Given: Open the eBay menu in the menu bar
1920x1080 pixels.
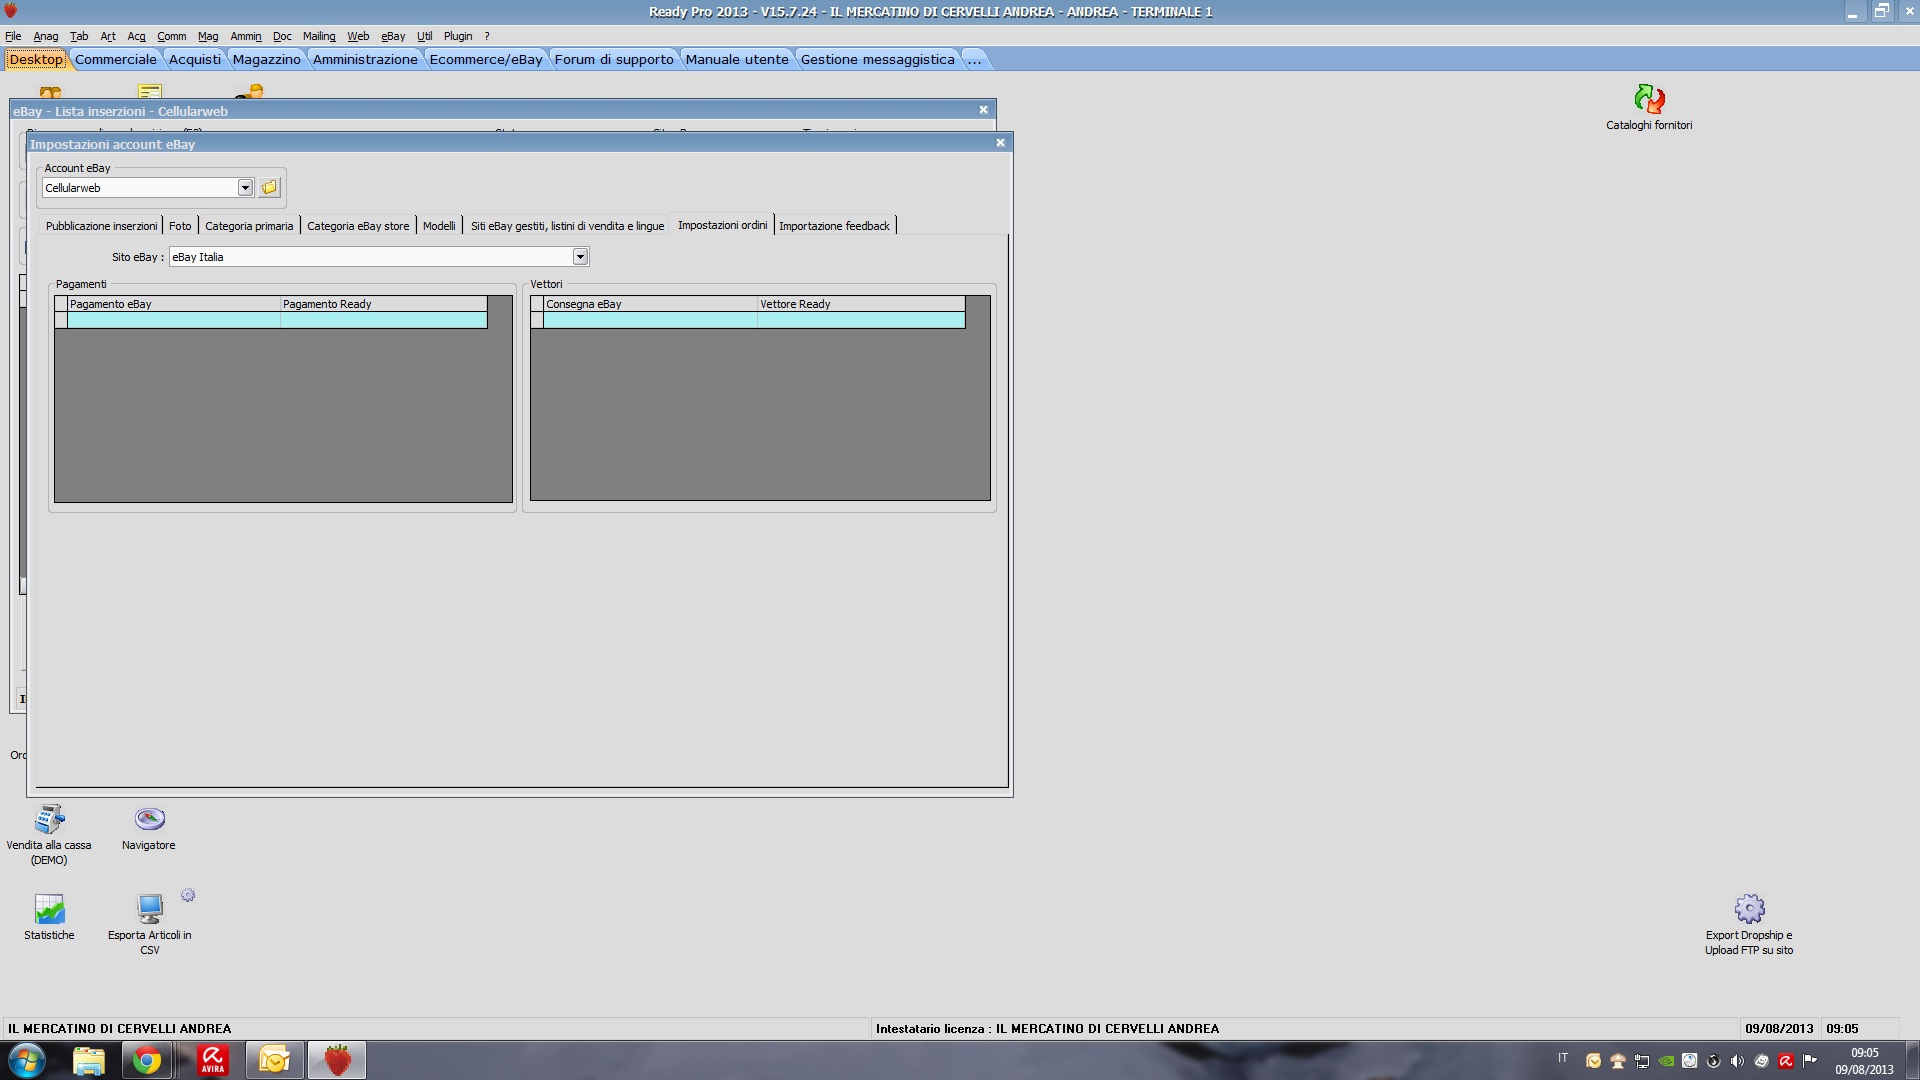Looking at the screenshot, I should pos(392,36).
